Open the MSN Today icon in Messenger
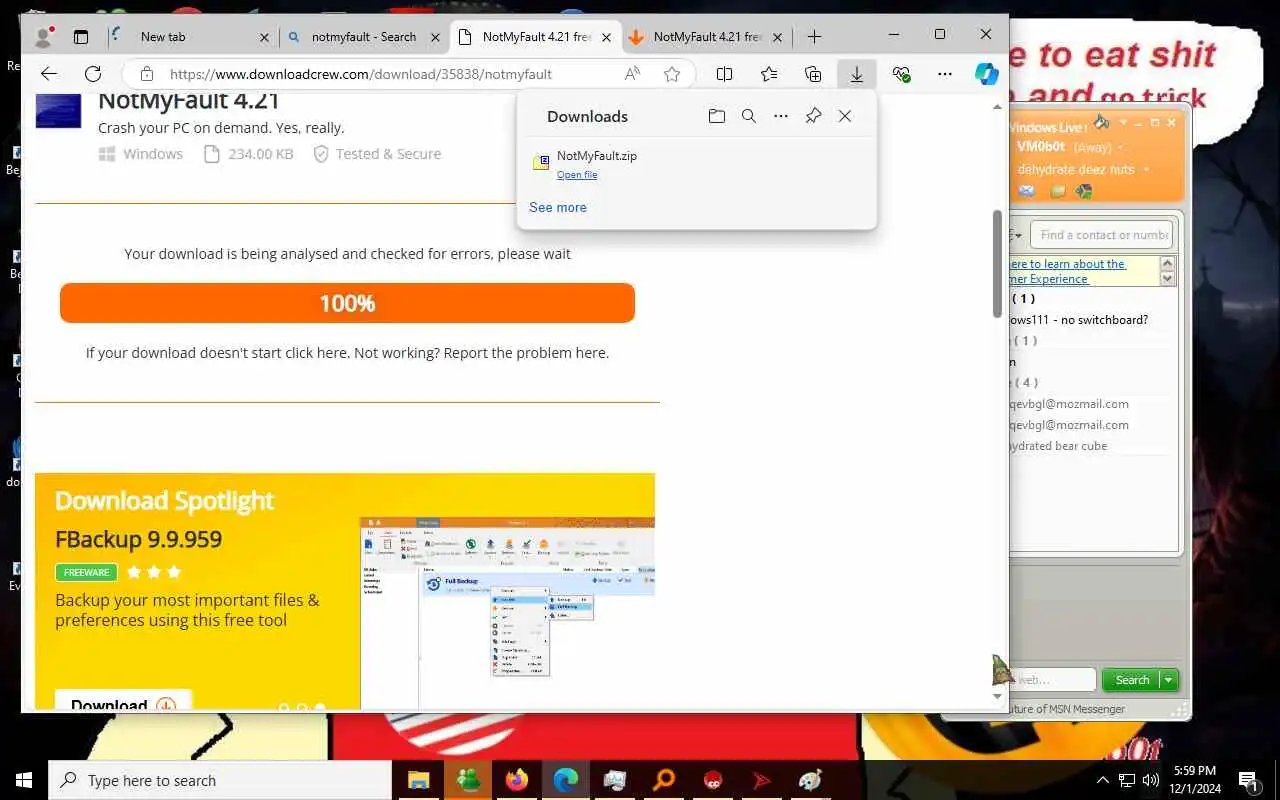1280x800 pixels. pyautogui.click(x=1083, y=191)
